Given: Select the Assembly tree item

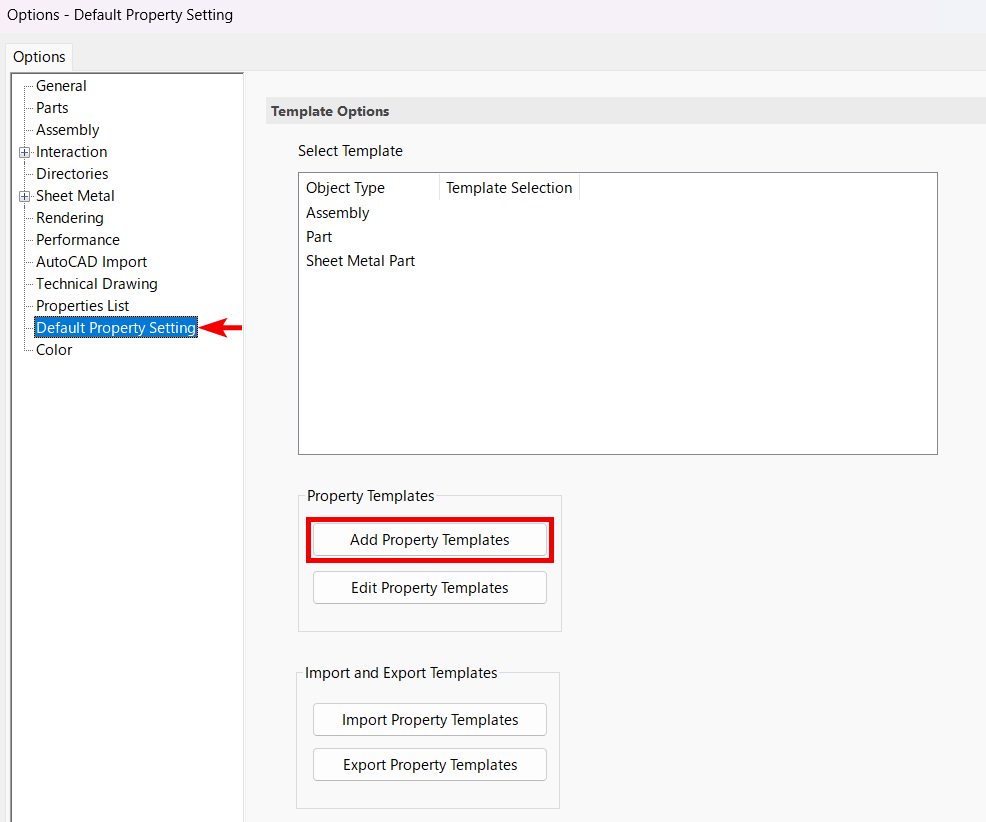Looking at the screenshot, I should point(67,130).
